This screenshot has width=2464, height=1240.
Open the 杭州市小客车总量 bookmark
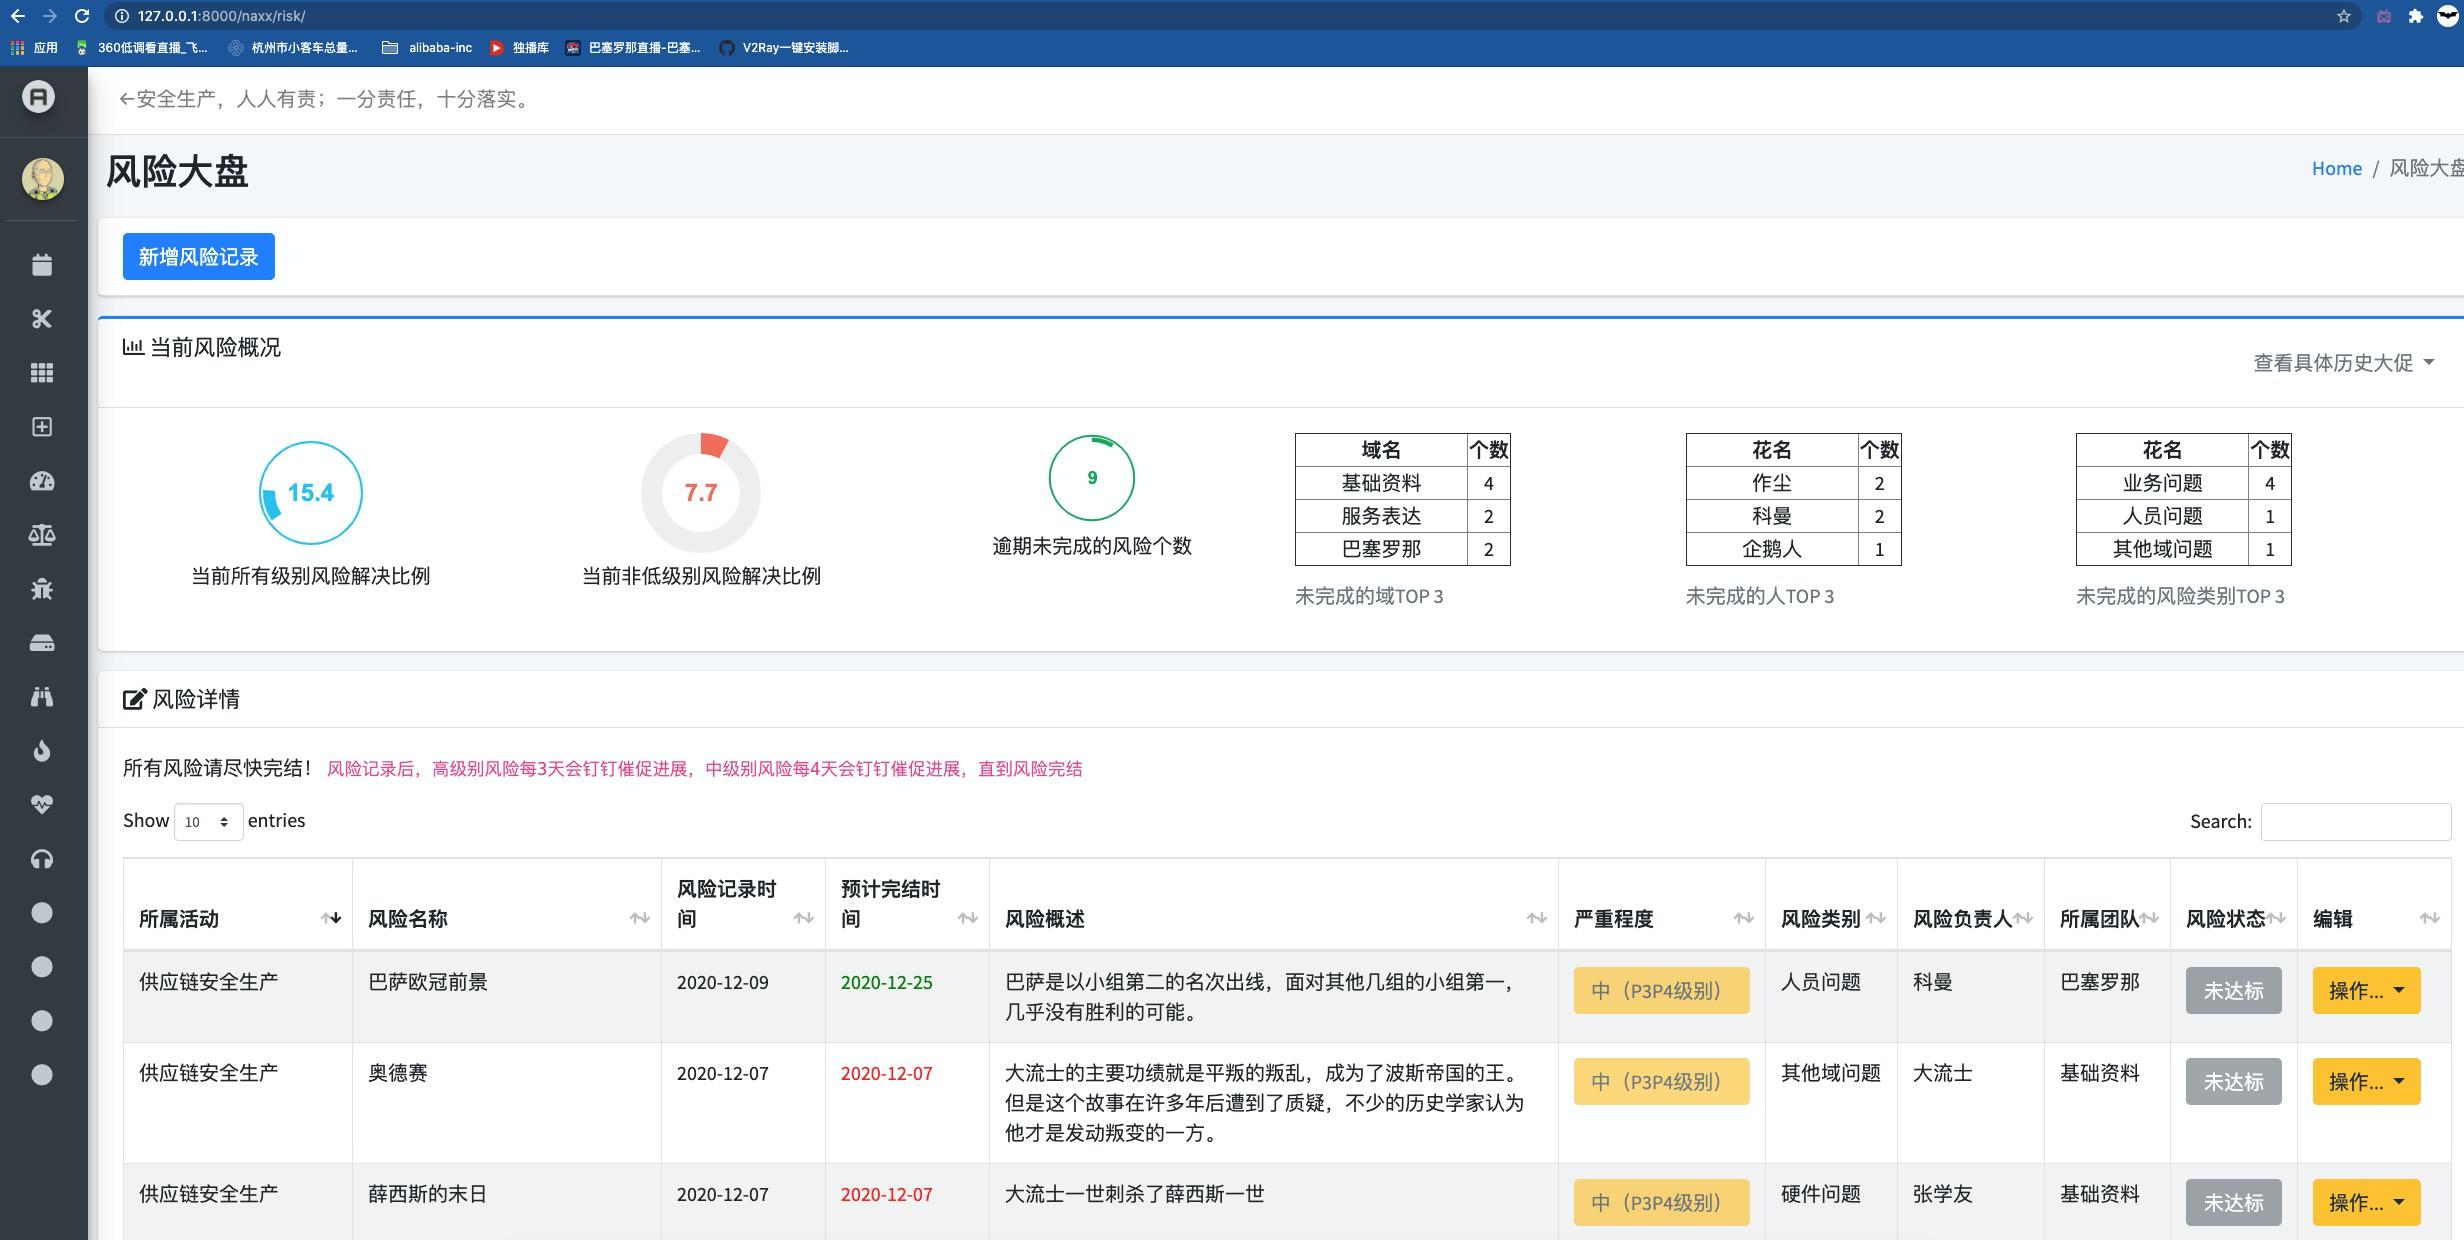pos(293,47)
